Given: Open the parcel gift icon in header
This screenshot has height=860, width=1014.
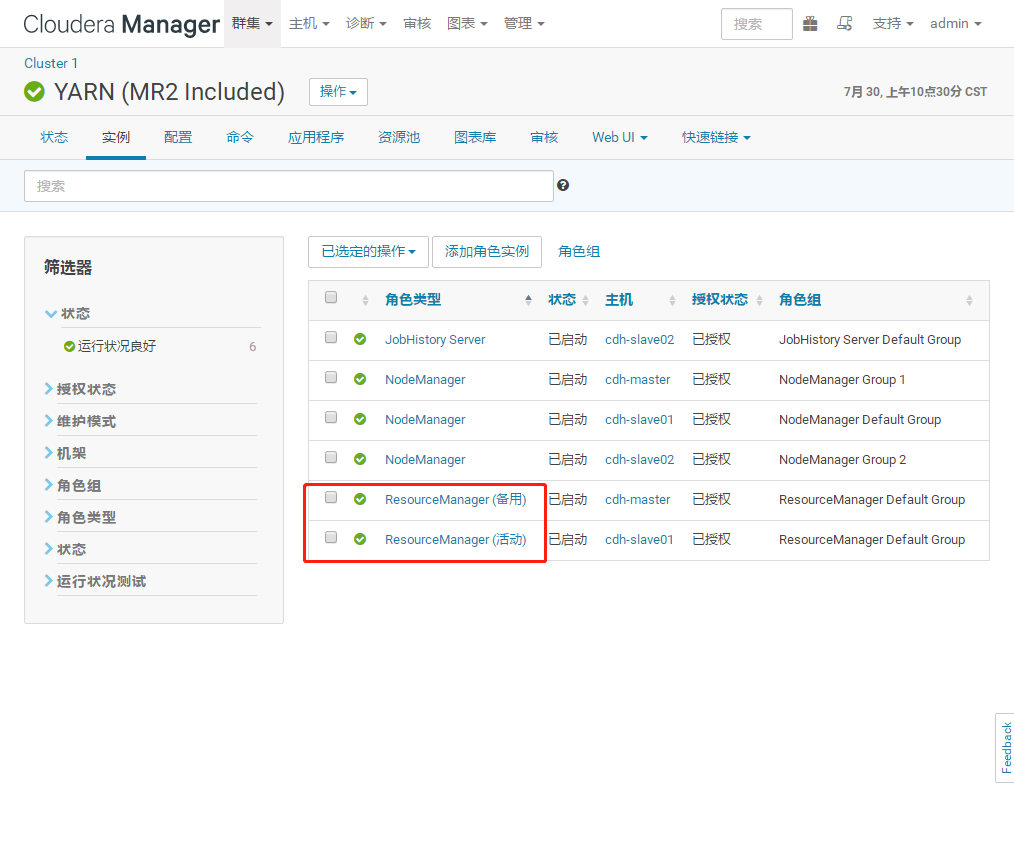Looking at the screenshot, I should coord(810,24).
